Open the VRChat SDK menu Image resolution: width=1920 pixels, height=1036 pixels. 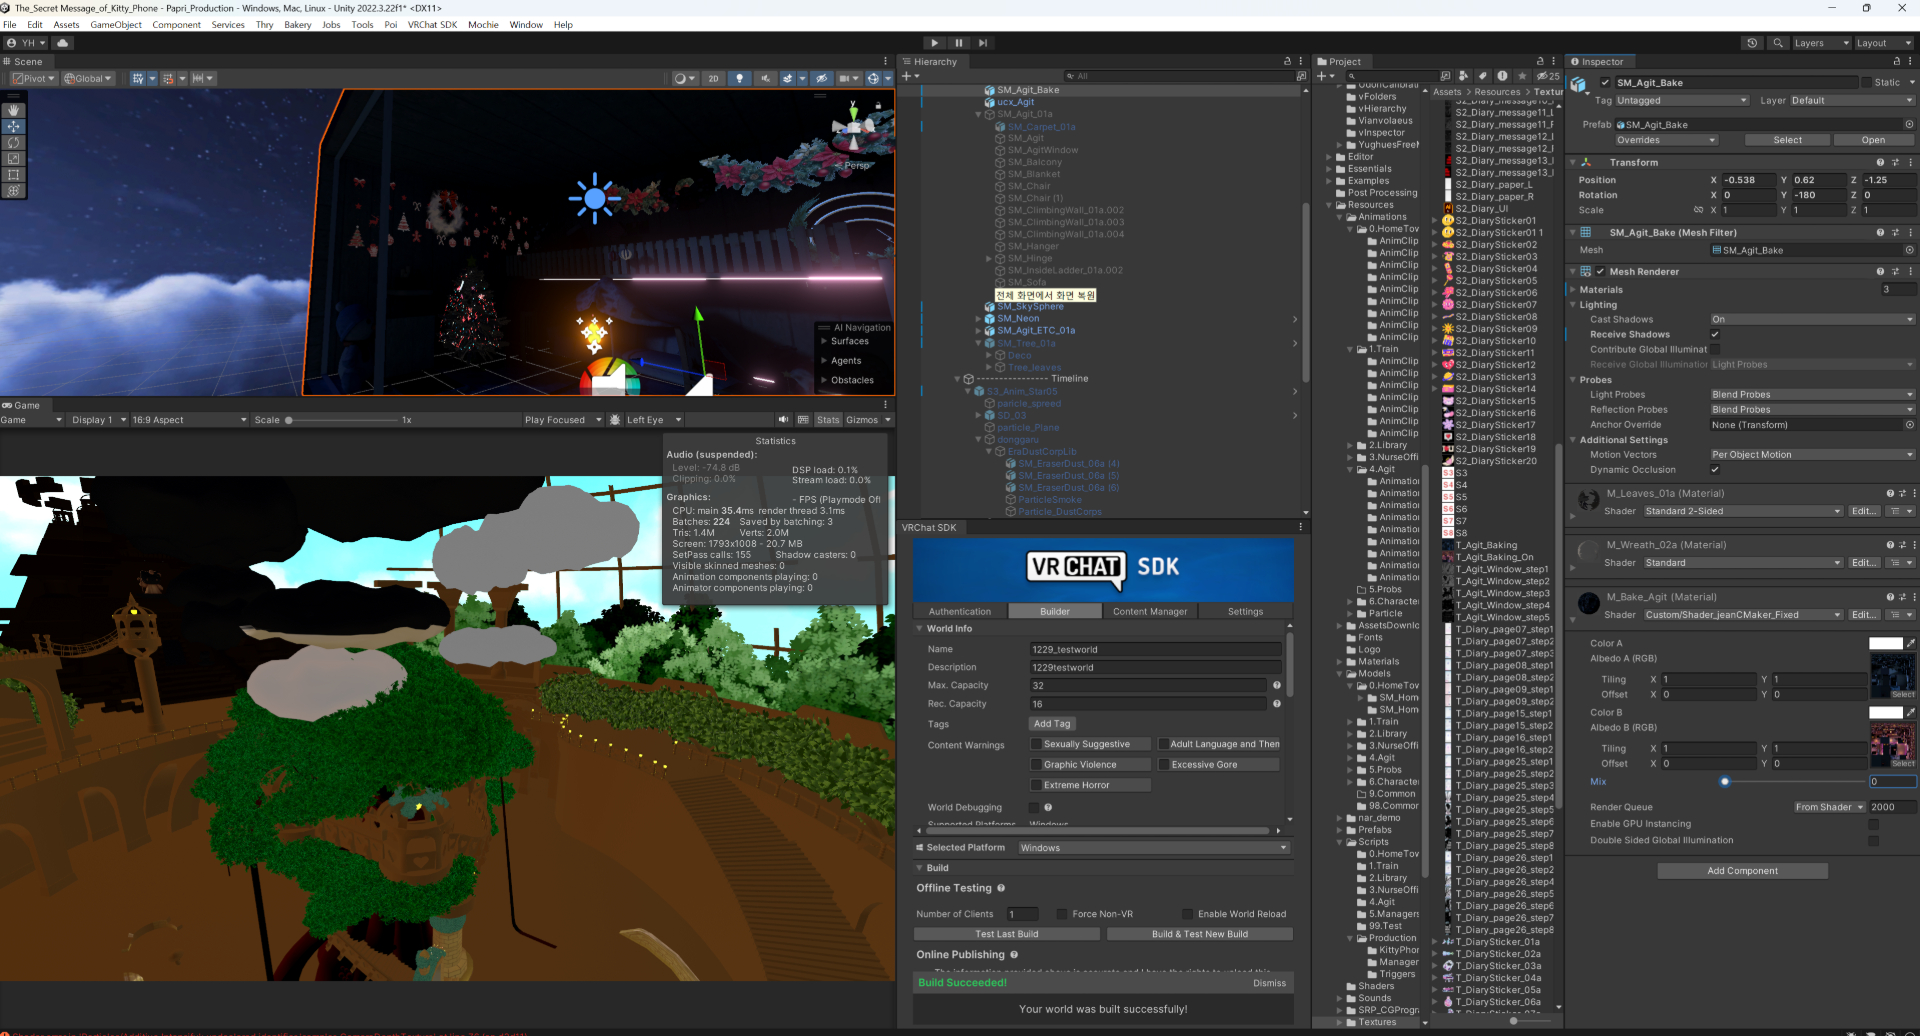coord(432,25)
